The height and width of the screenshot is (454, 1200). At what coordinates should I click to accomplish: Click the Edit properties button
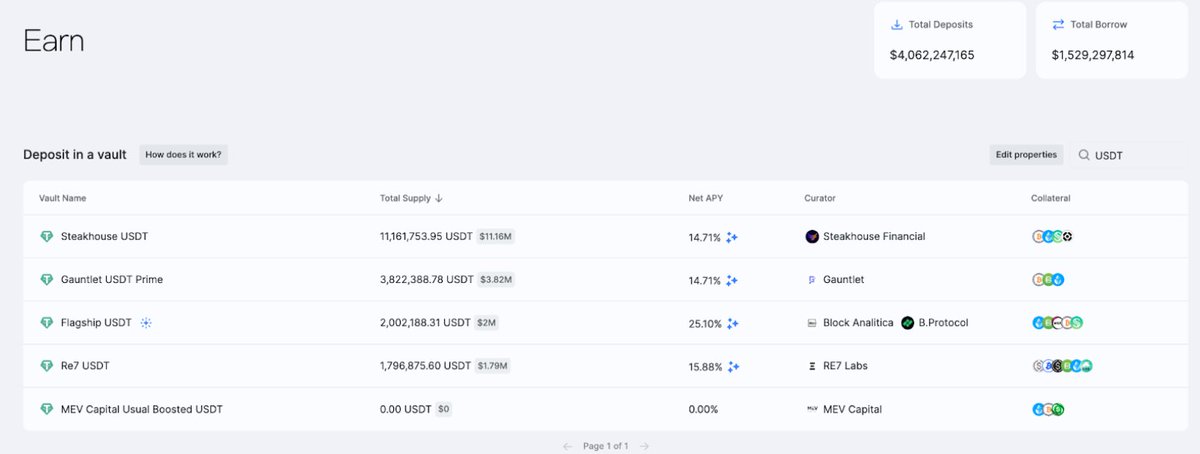coord(1025,155)
